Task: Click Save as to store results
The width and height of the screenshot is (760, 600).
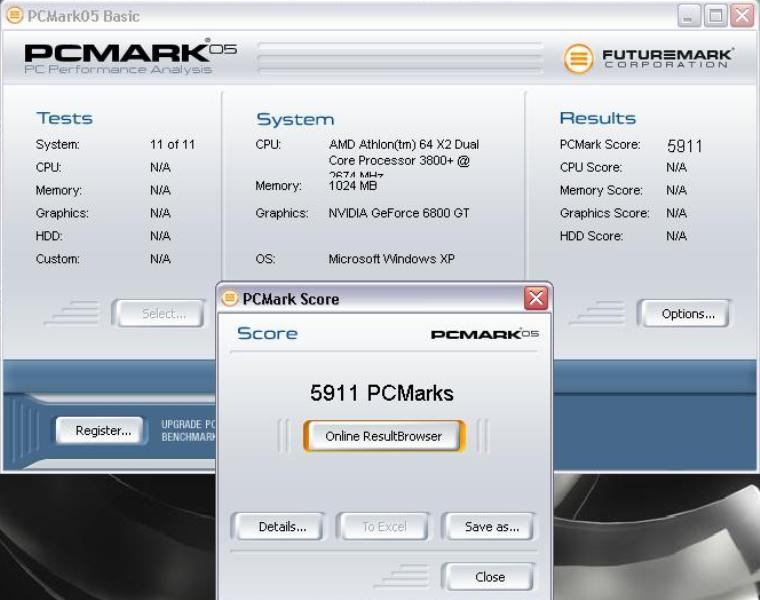Action: tap(491, 527)
